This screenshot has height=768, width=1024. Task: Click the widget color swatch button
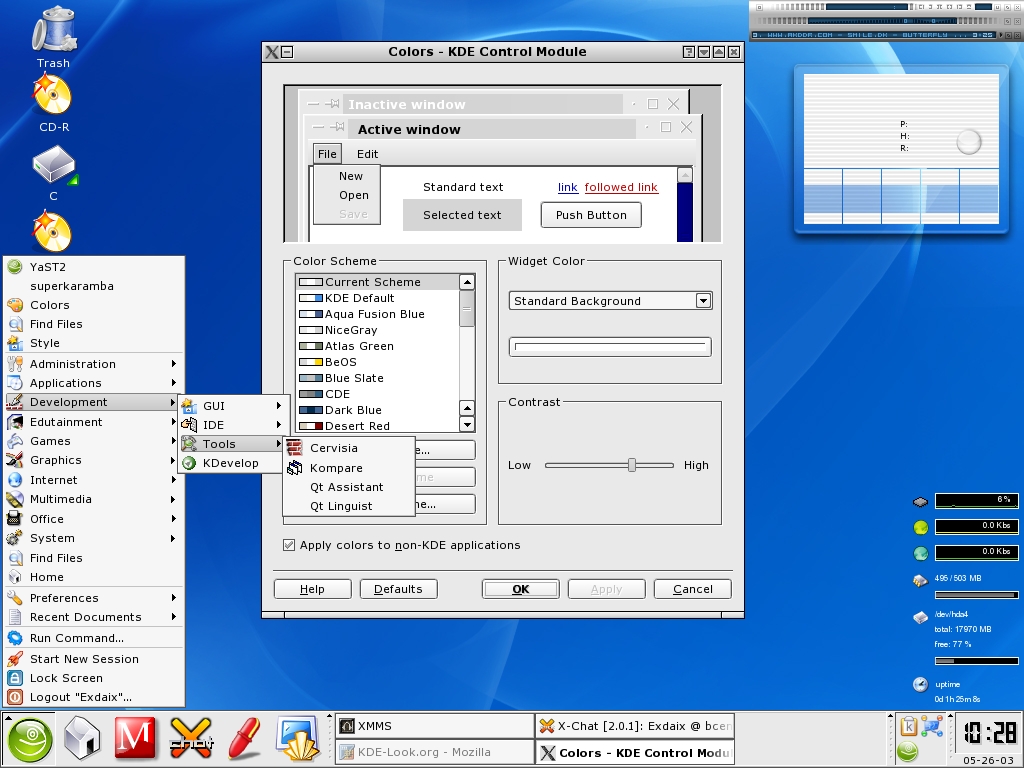coord(610,347)
